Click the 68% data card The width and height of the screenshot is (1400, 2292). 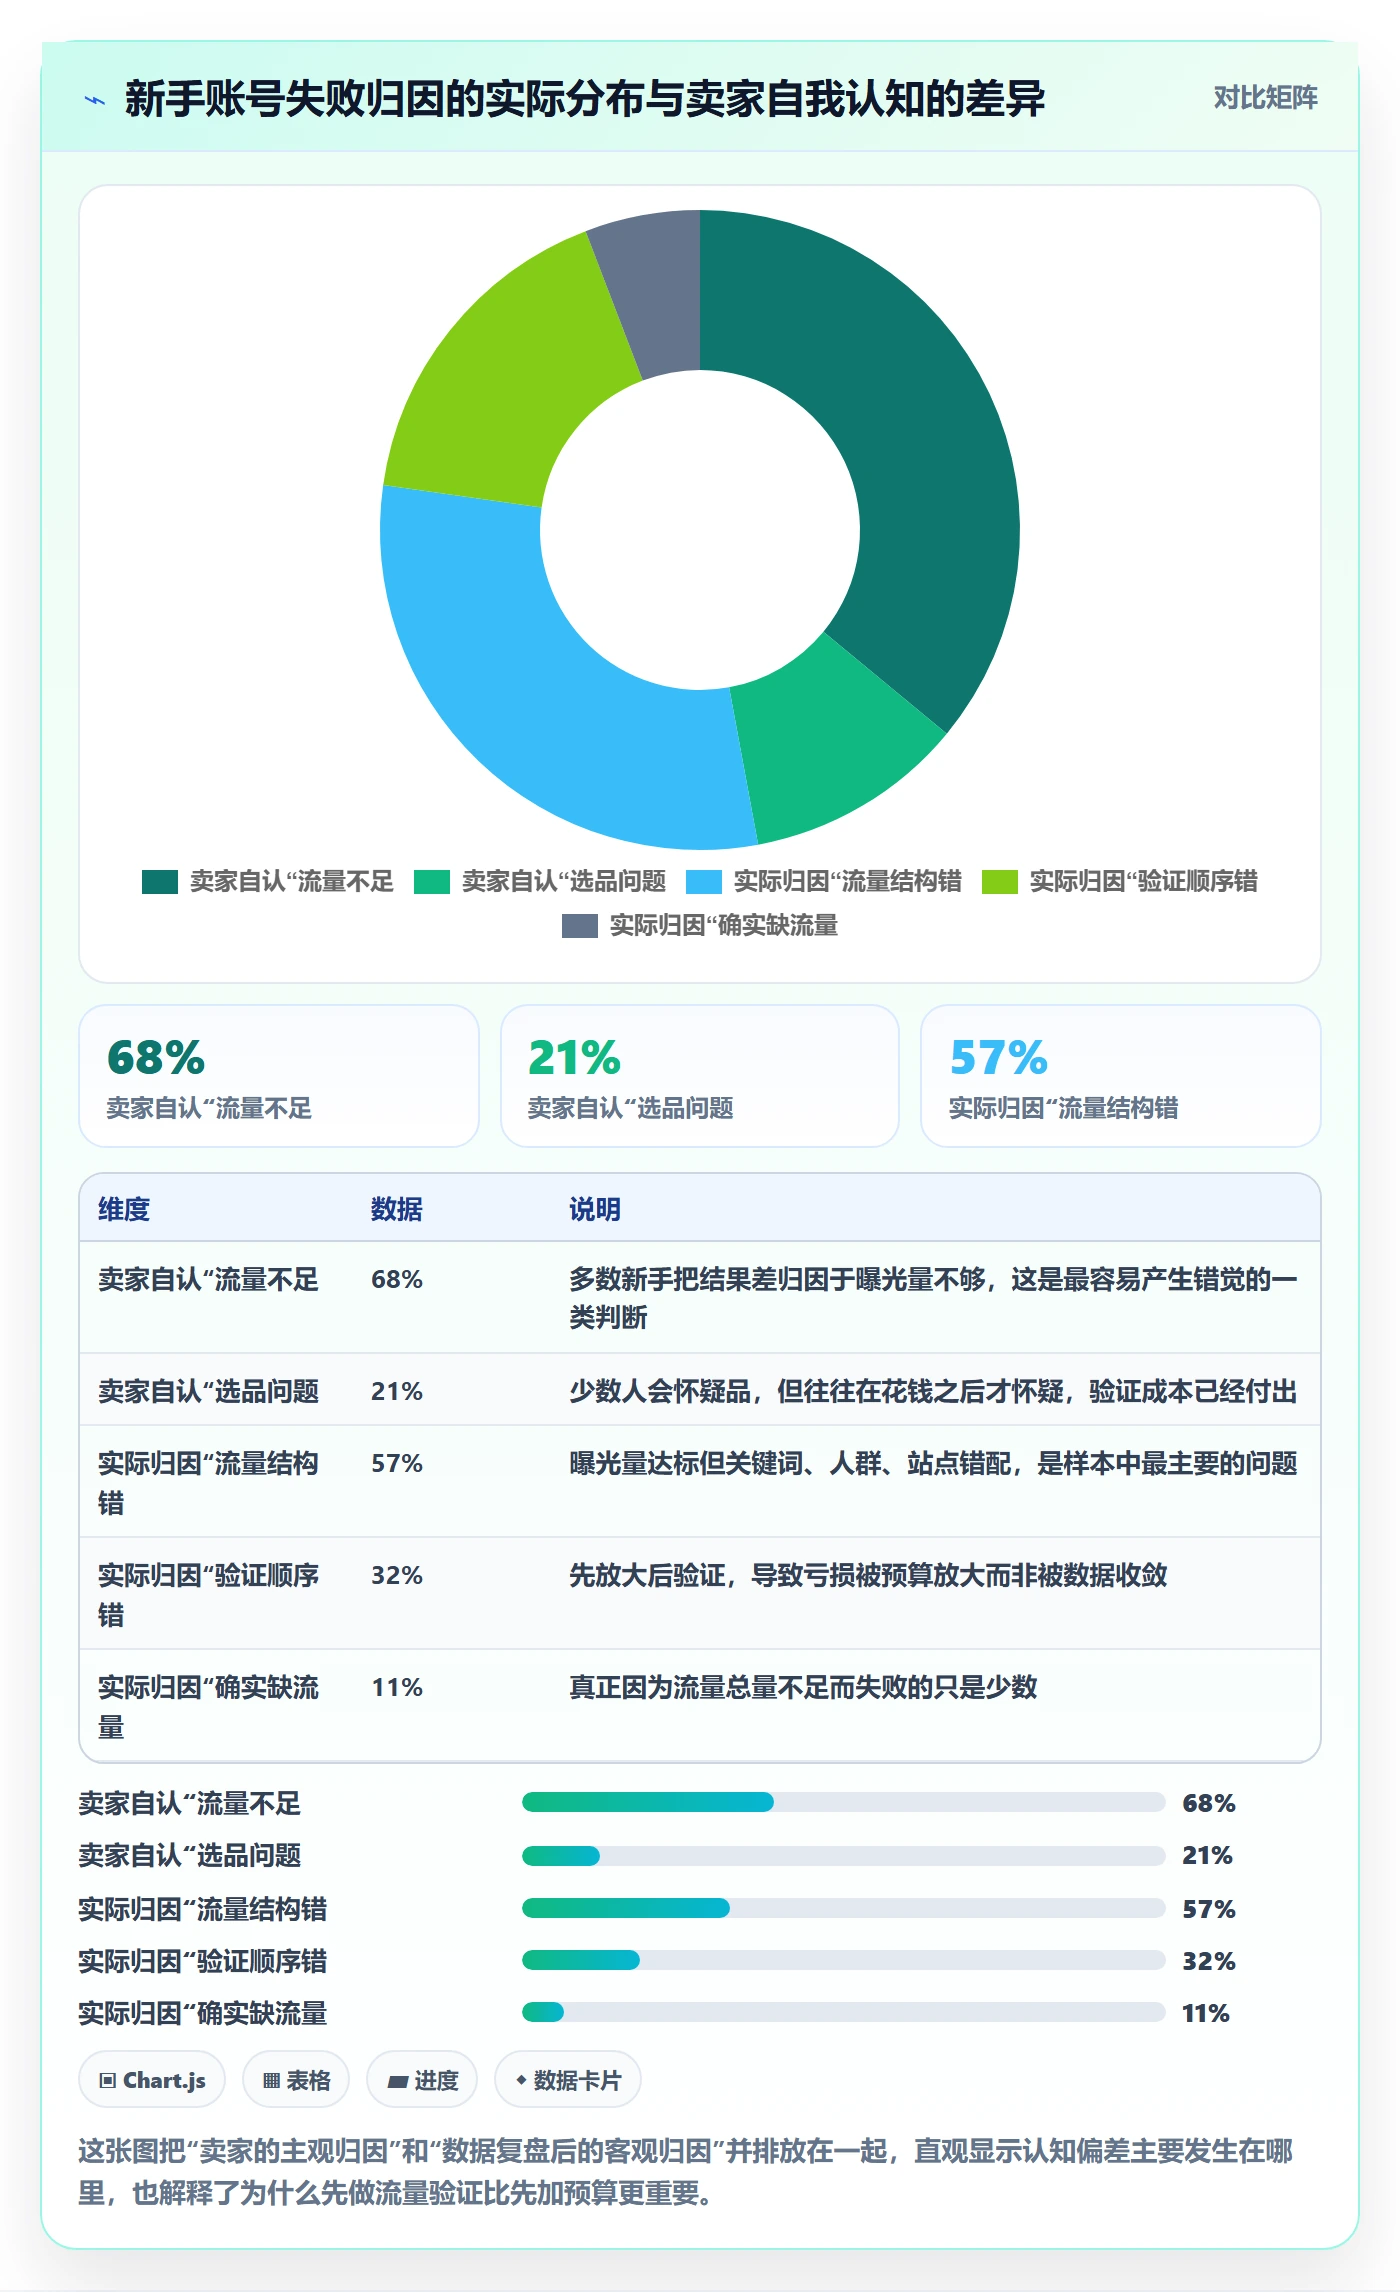(x=279, y=1076)
